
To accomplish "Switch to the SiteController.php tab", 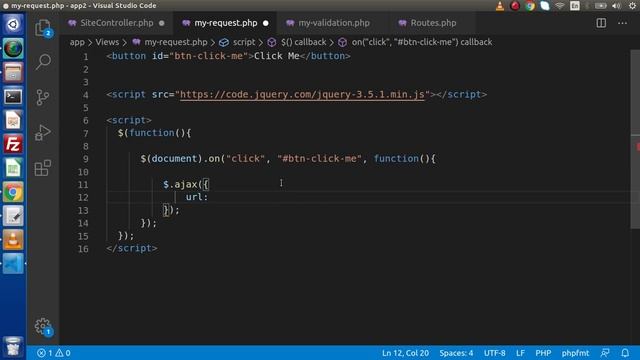I will click(117, 23).
